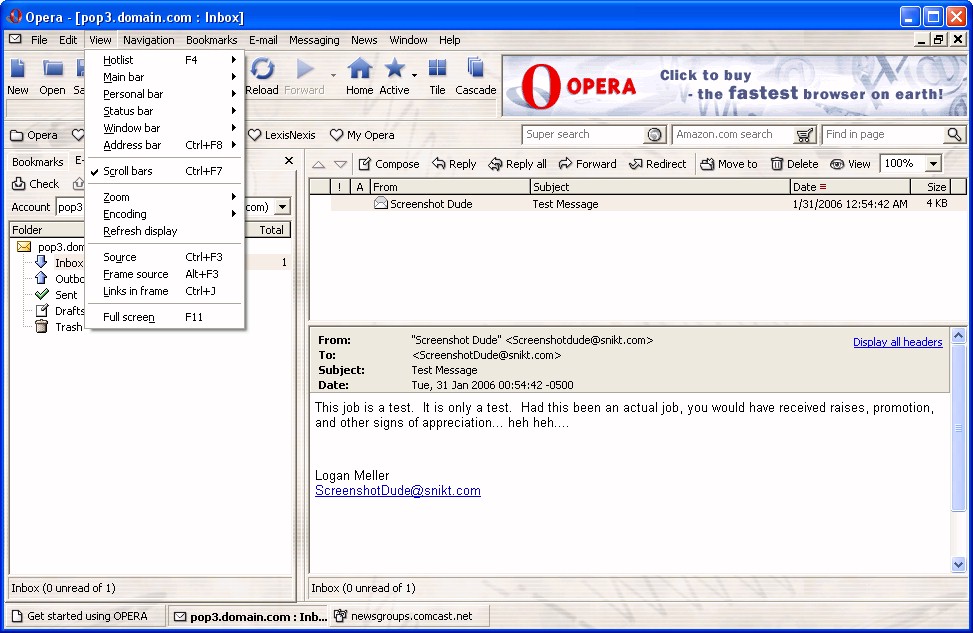Screen dimensions: 973x633
Task: Select Frame source menu entry
Action: tap(164, 274)
